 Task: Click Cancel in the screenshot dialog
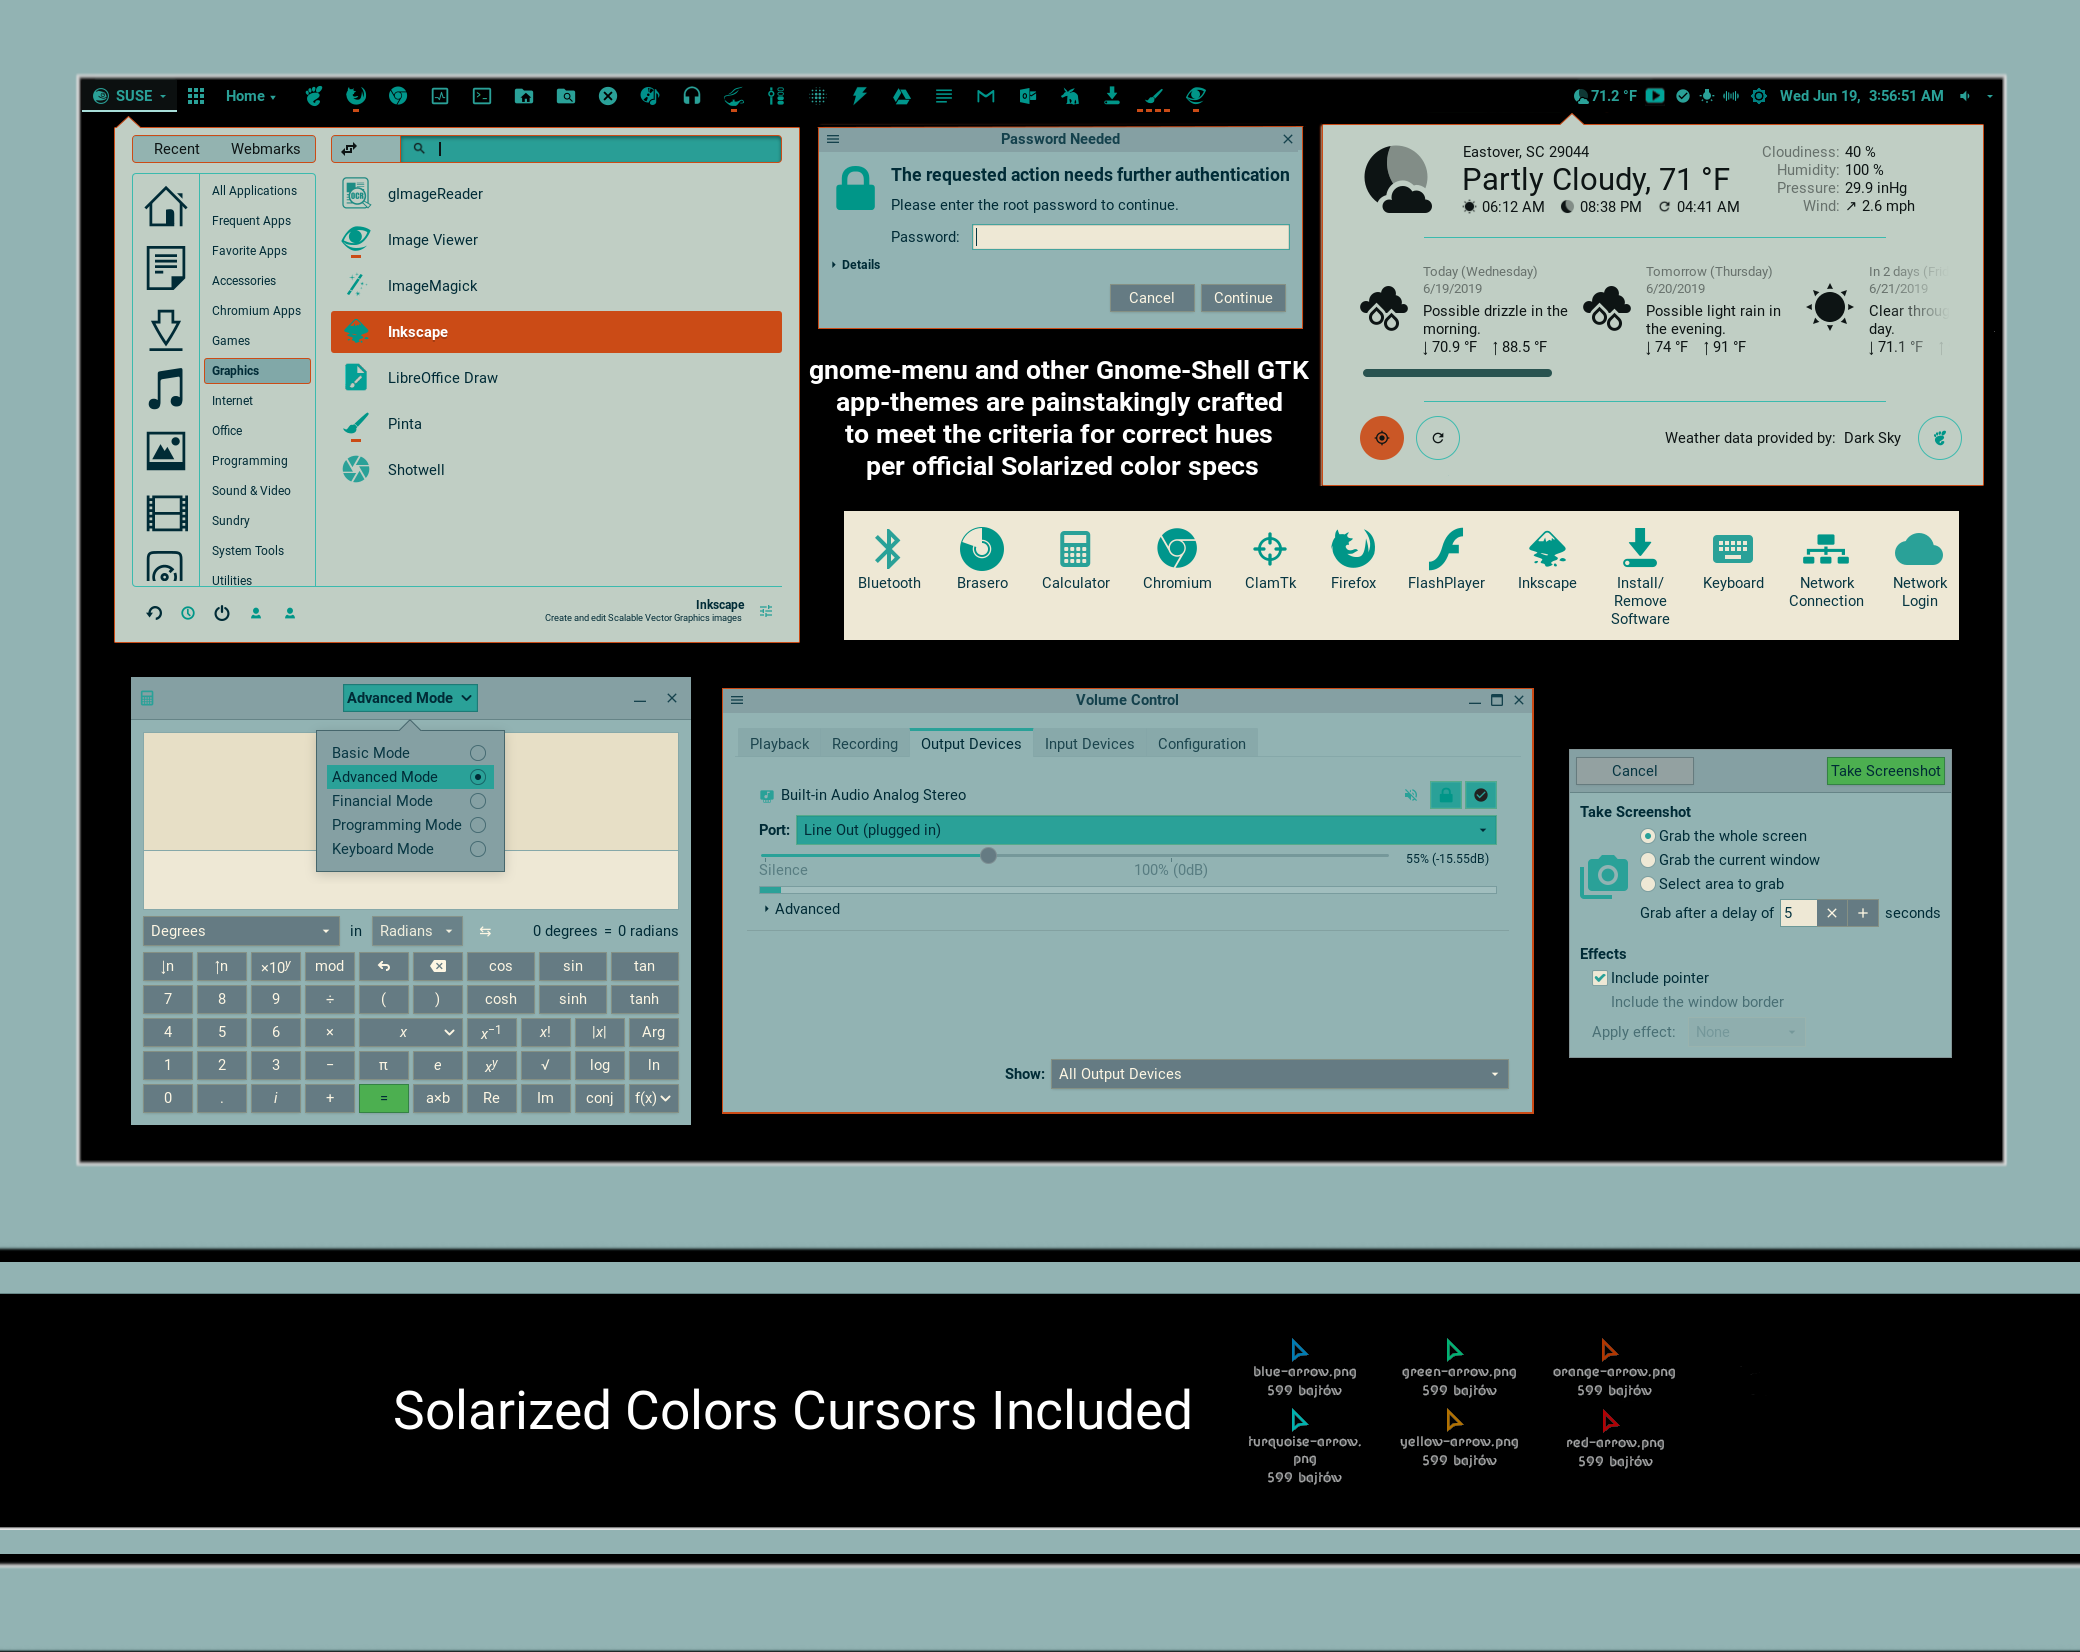tap(1634, 771)
